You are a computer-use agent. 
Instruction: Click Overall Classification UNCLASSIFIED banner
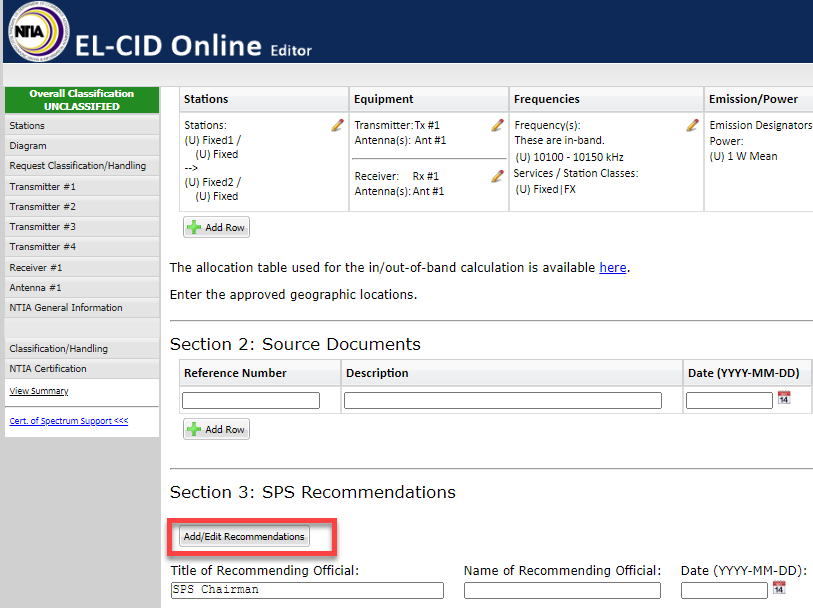click(x=82, y=100)
